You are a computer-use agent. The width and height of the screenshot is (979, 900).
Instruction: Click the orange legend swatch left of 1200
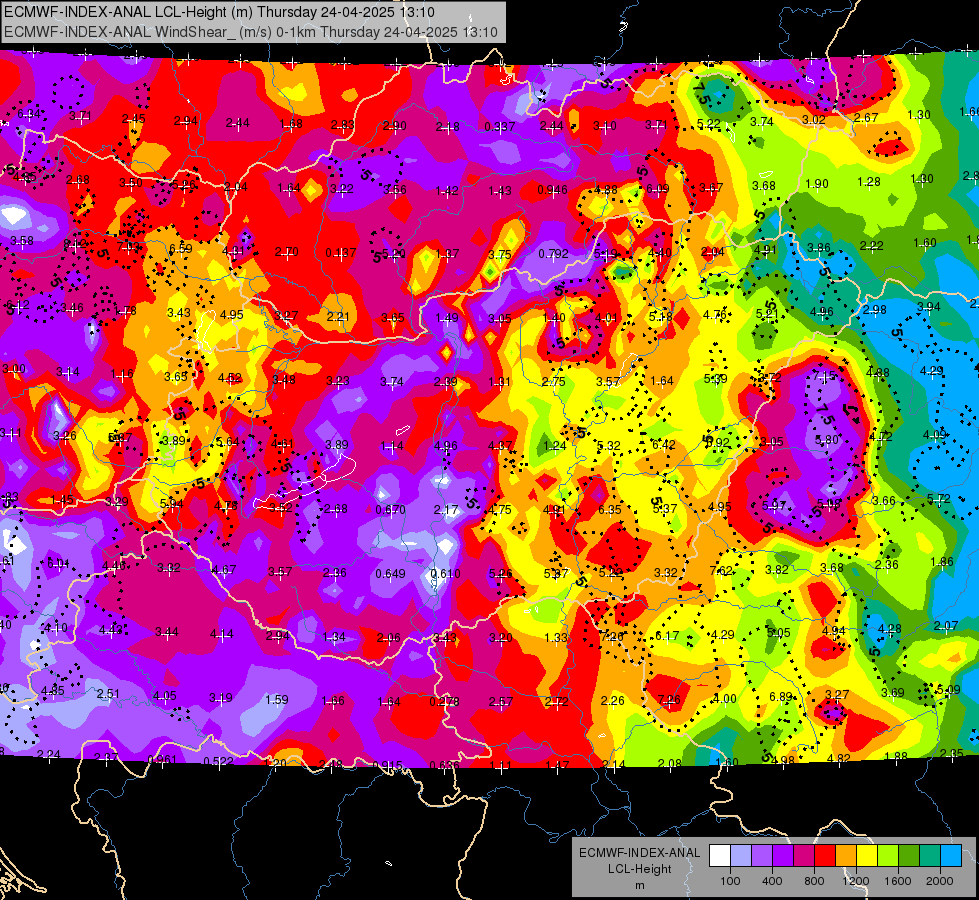(x=846, y=856)
